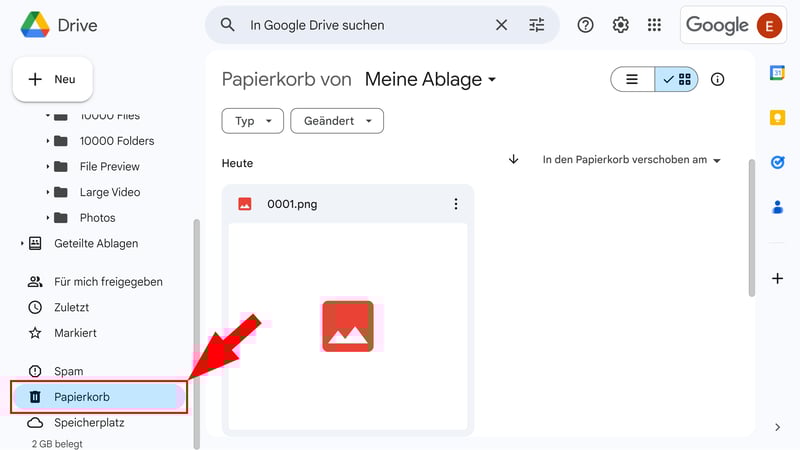Open the Google apps grid icon

point(654,25)
